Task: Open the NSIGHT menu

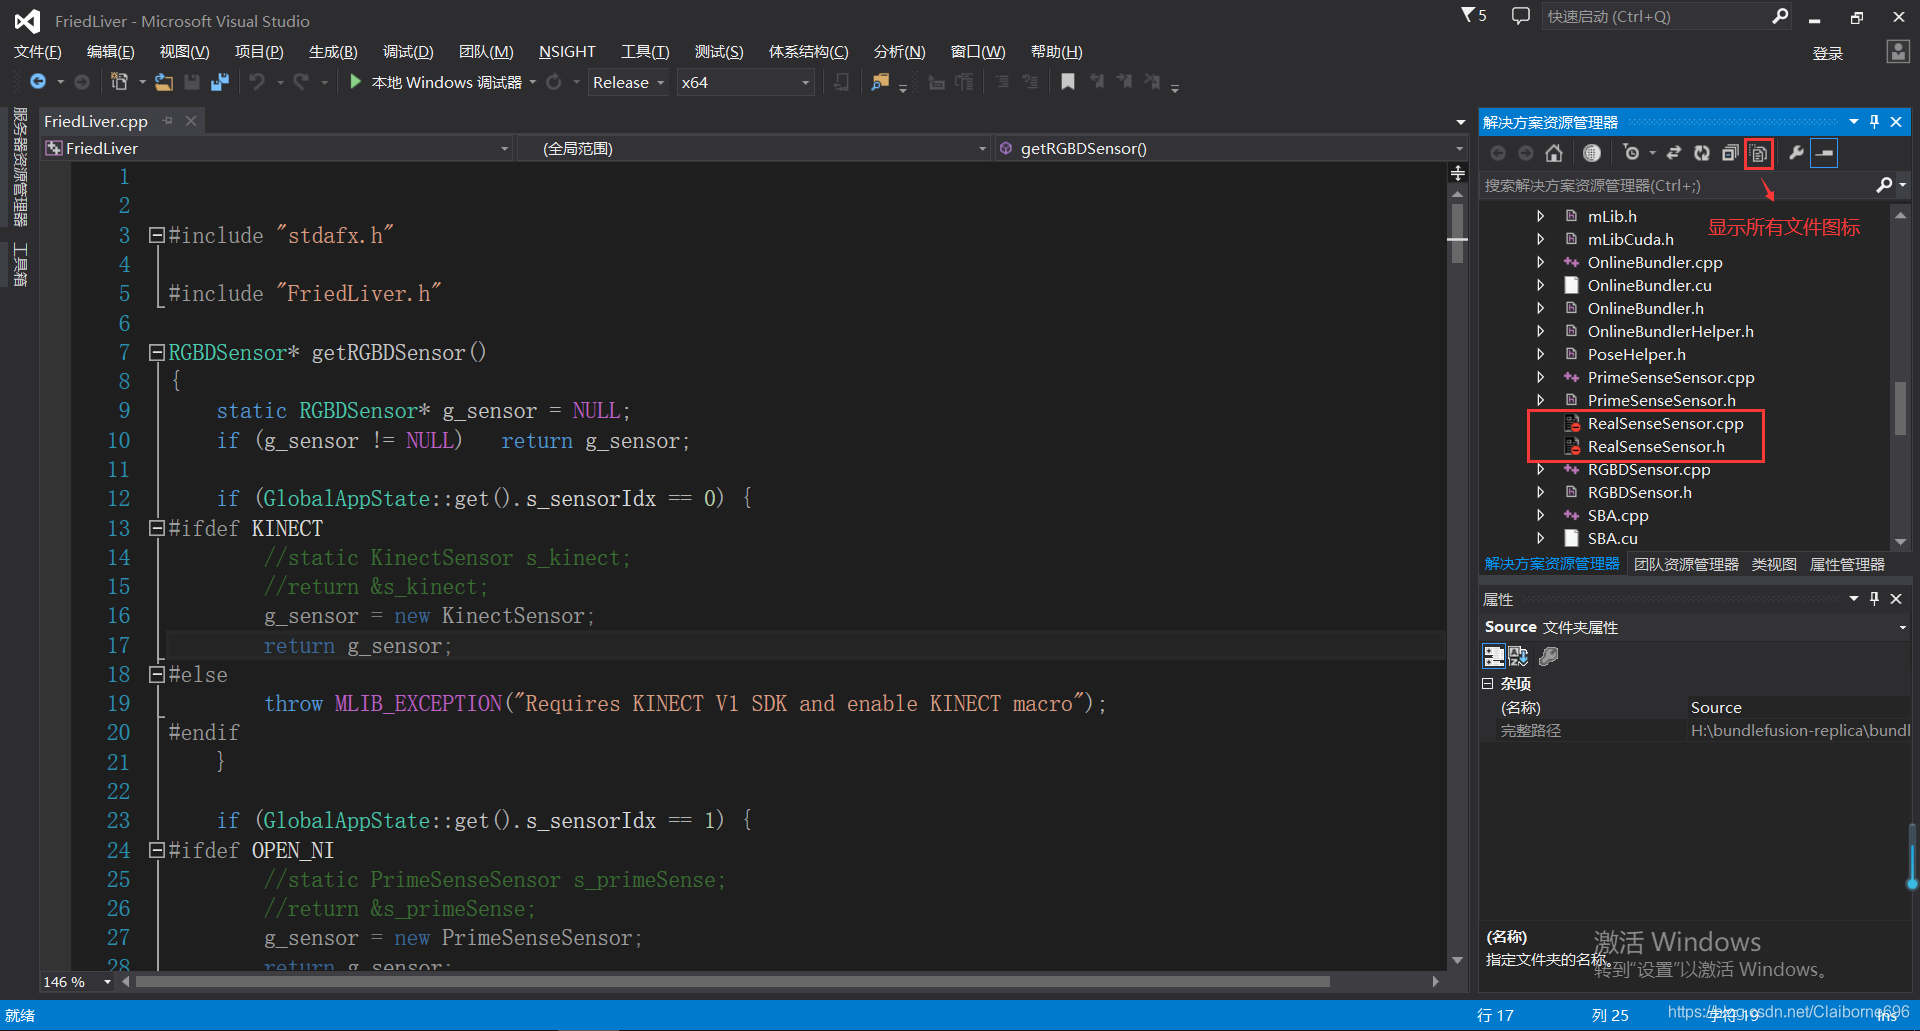Action: click(567, 52)
